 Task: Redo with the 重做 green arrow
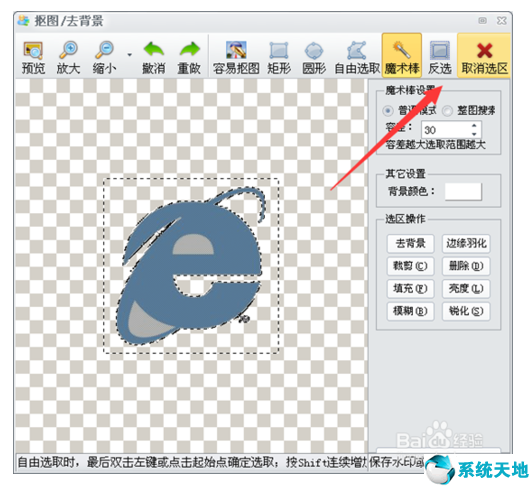pos(189,57)
